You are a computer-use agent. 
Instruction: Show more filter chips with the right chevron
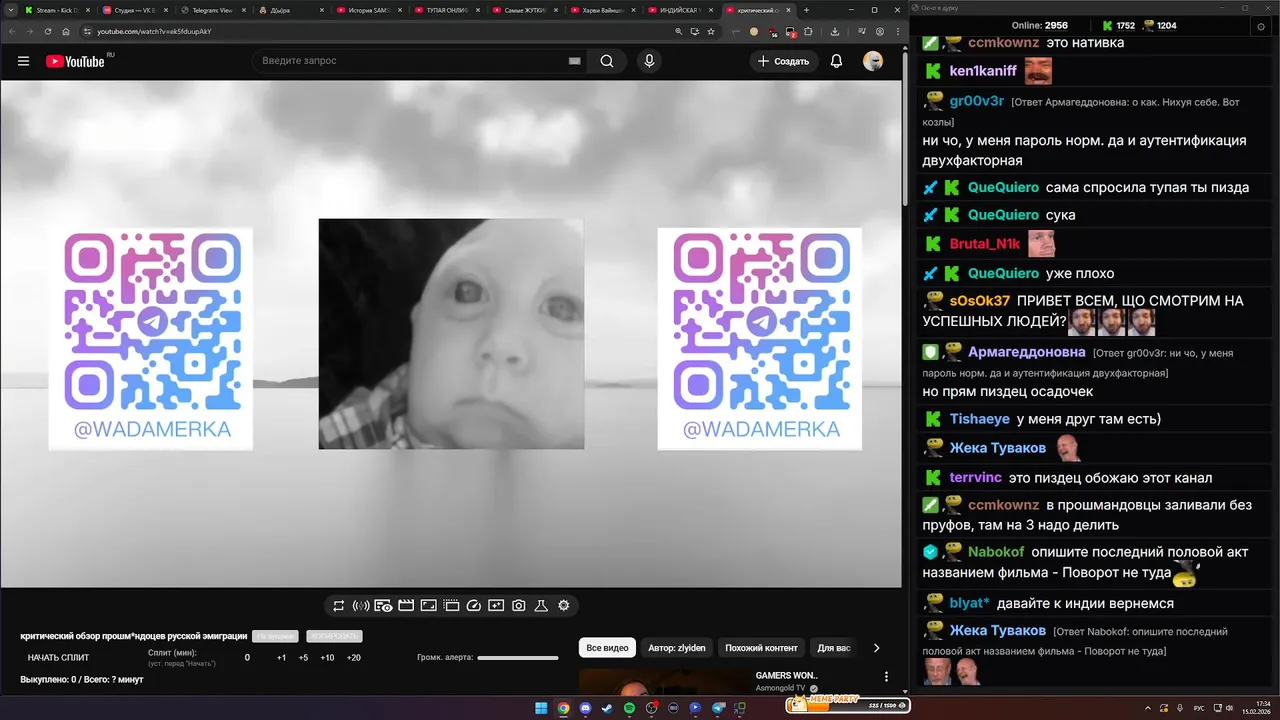[x=877, y=648]
